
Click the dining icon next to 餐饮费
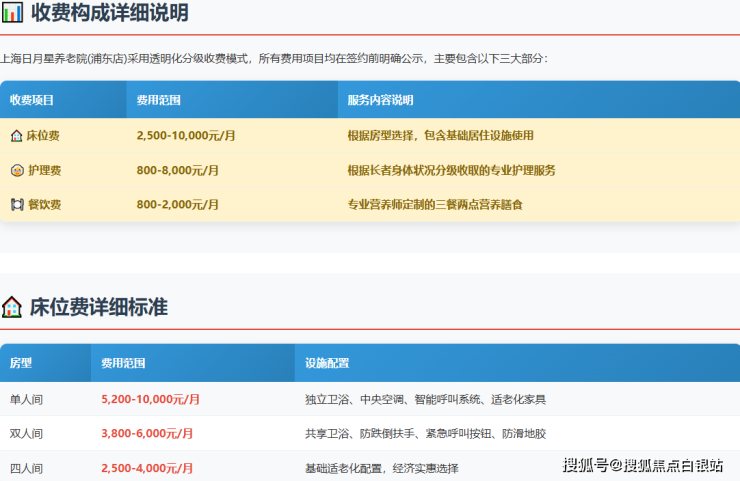click(x=16, y=204)
